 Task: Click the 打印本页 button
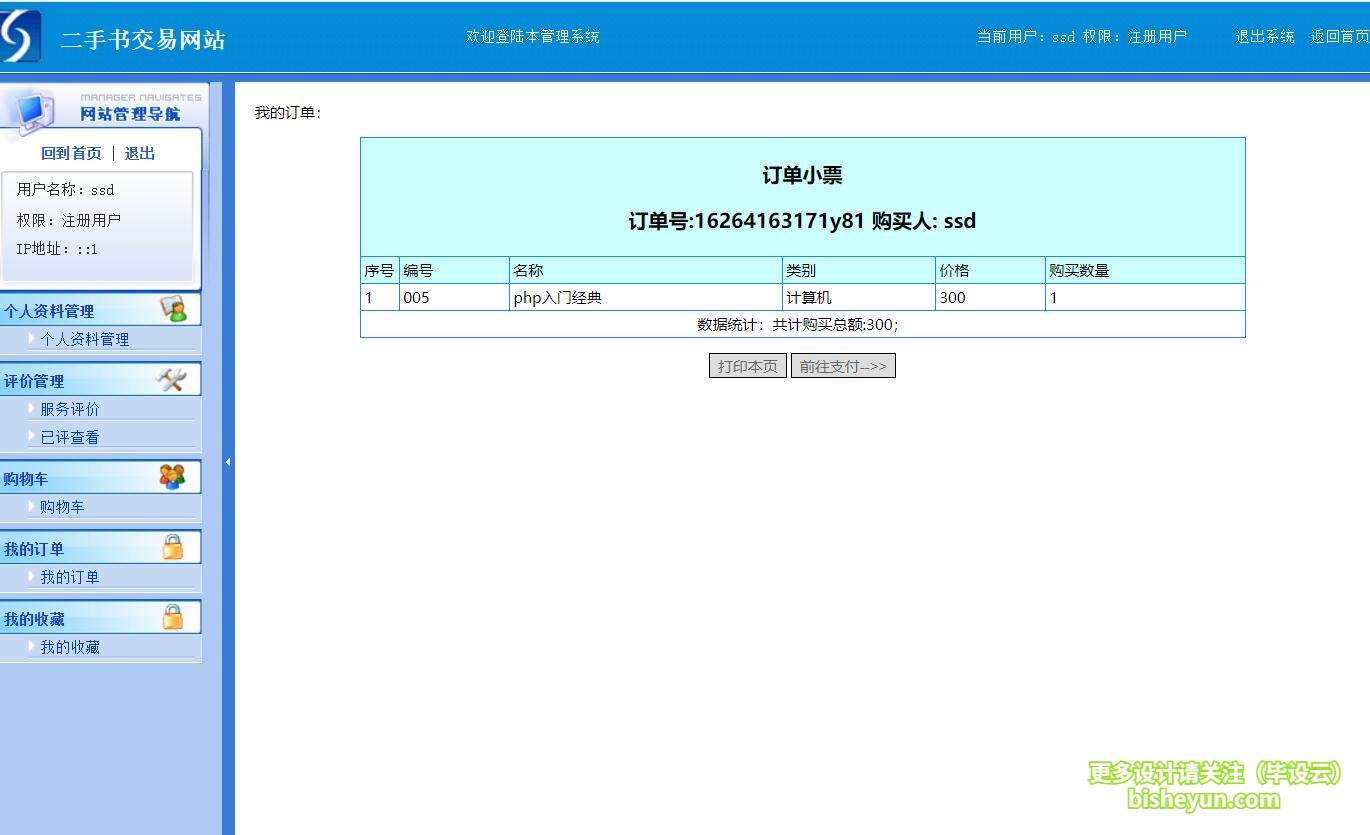(748, 366)
